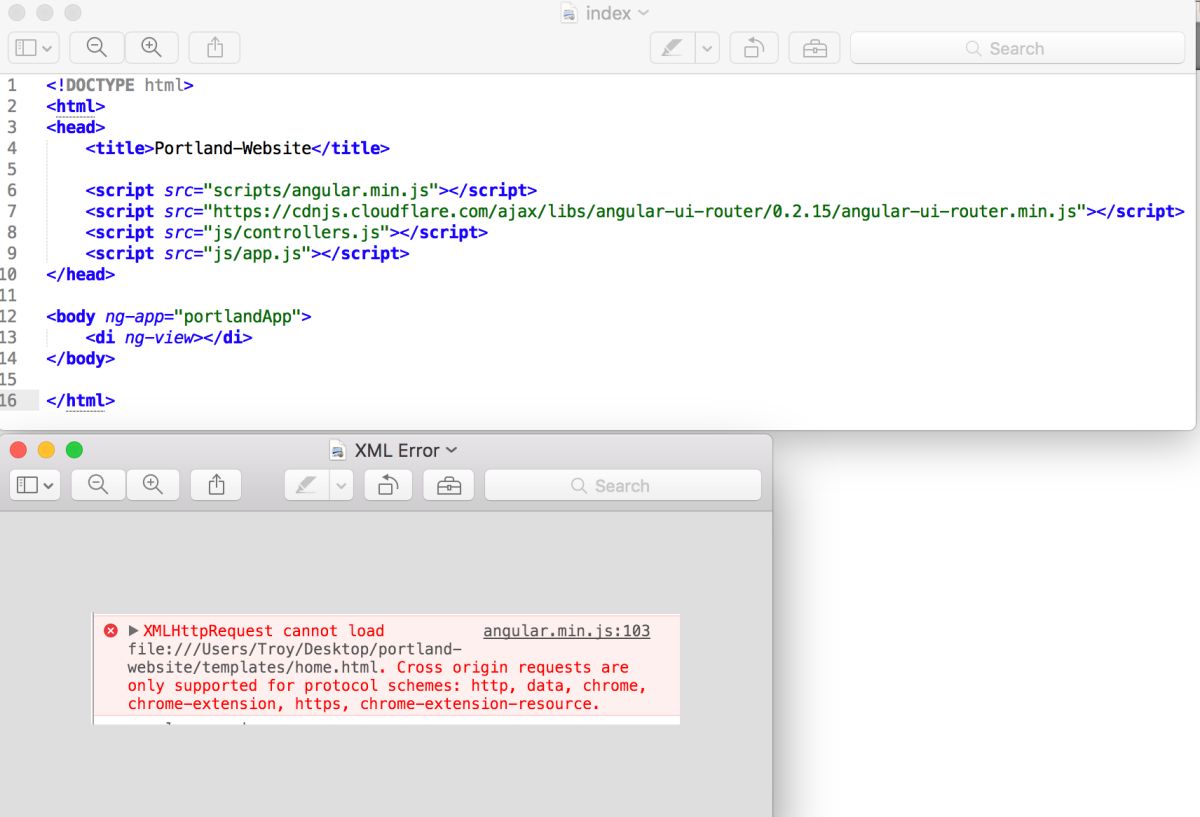The image size is (1200, 817).
Task: Click the Portland-Website title text
Action: pos(233,148)
